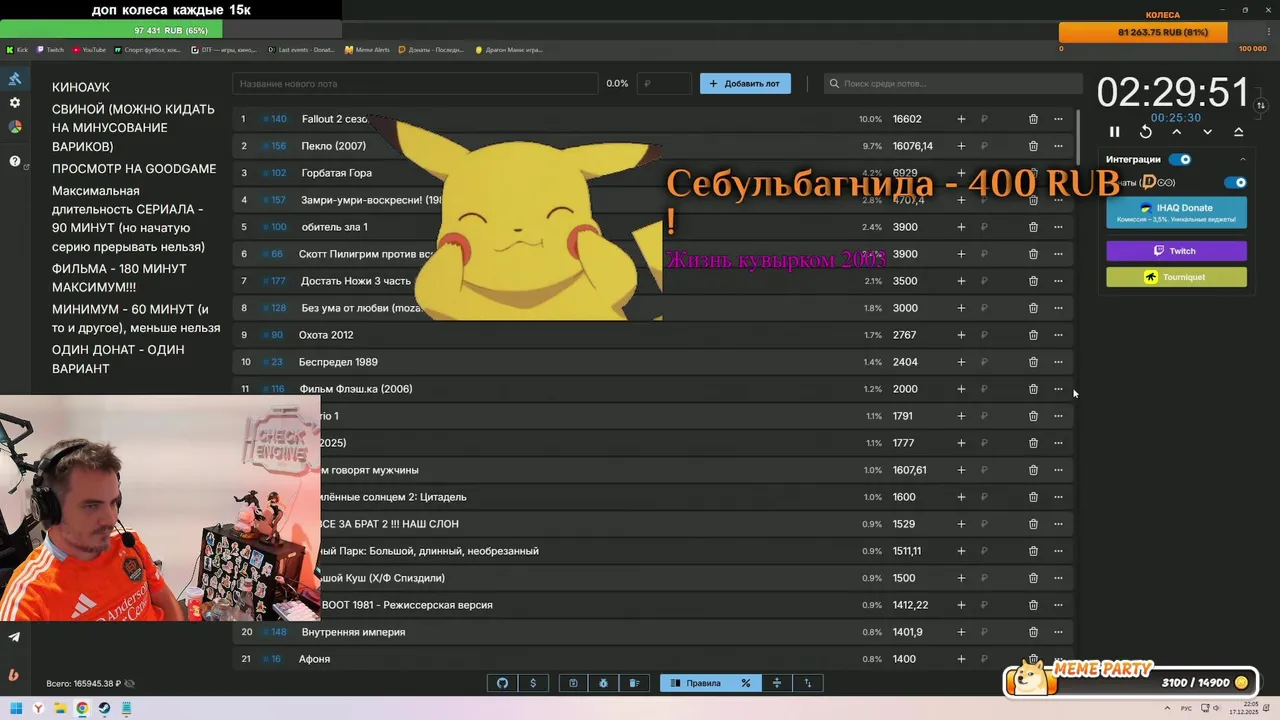Click the clear lots trash-list icon in the bottom toolbar
The width and height of the screenshot is (1280, 720).
click(634, 683)
